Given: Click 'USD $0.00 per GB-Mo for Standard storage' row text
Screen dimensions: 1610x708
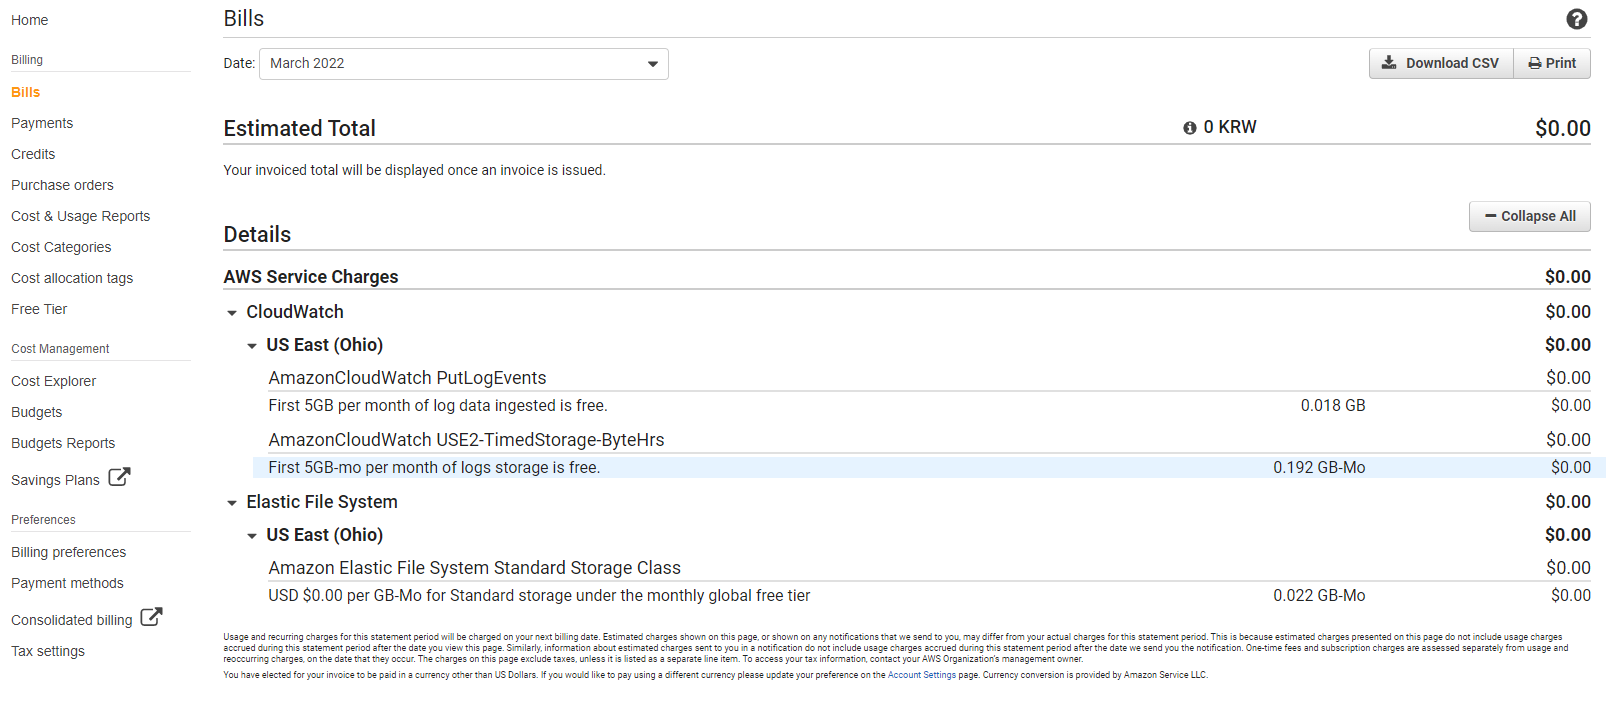Looking at the screenshot, I should tap(539, 595).
